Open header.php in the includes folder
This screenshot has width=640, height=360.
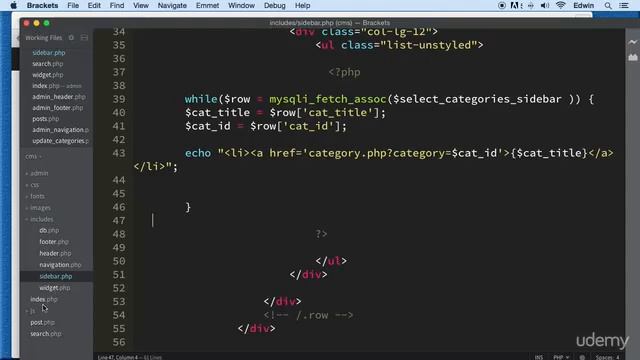(55, 253)
